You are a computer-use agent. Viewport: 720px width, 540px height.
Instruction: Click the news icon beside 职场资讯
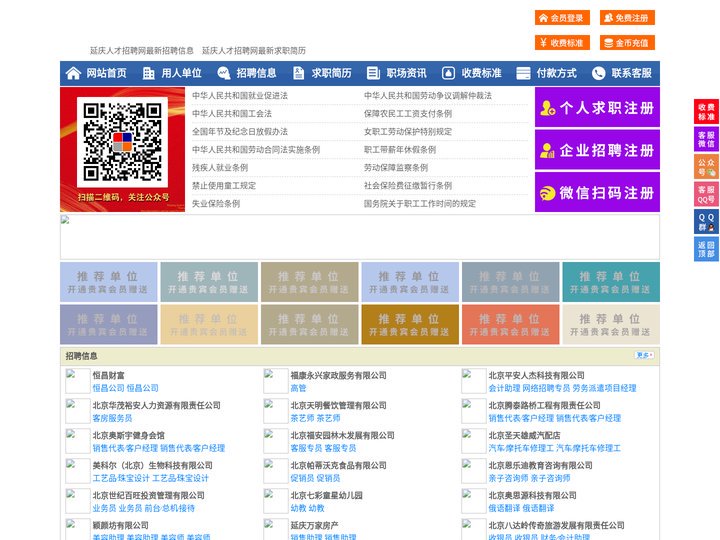[373, 73]
